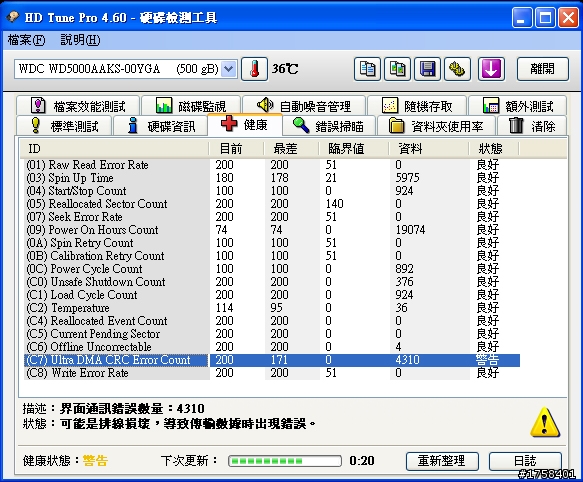The height and width of the screenshot is (482, 583).
Task: Switch to 自動噪音管理 tab
Action: coord(304,106)
